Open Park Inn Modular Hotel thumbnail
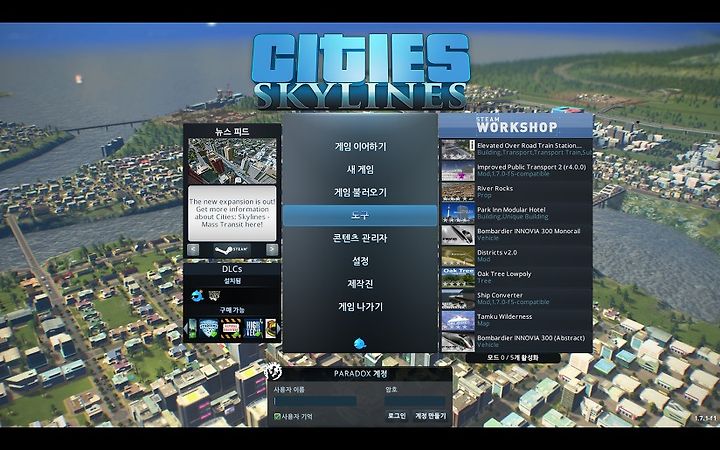This screenshot has width=720, height=450. [x=458, y=214]
